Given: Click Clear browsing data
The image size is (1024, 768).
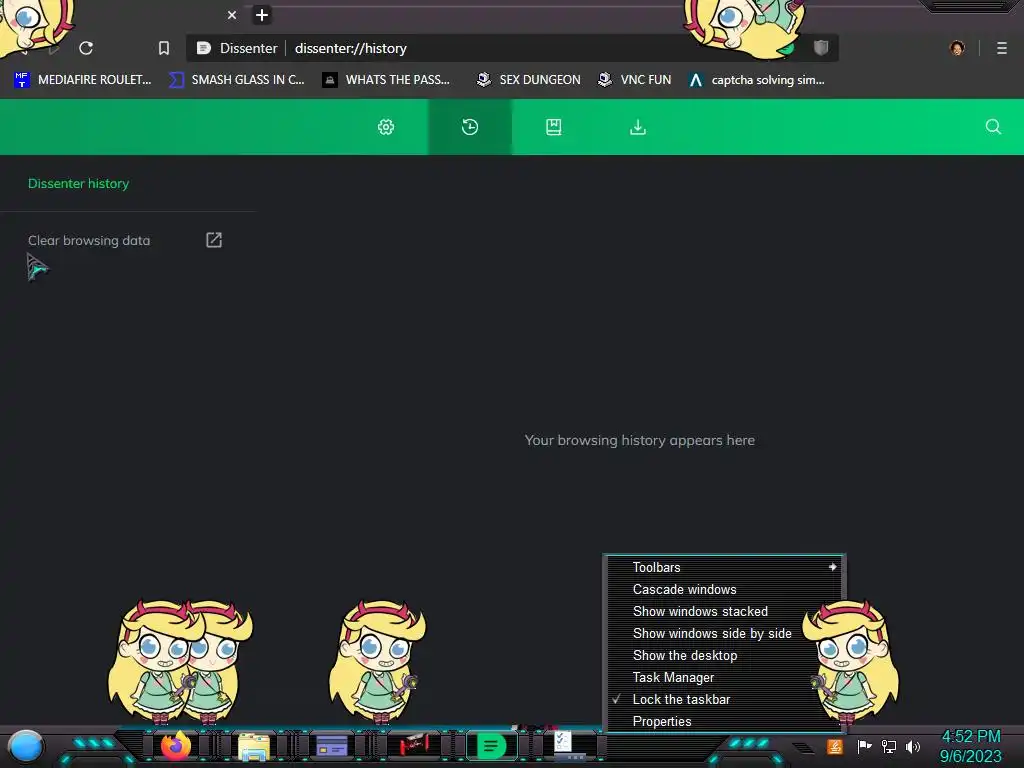Looking at the screenshot, I should tap(89, 240).
